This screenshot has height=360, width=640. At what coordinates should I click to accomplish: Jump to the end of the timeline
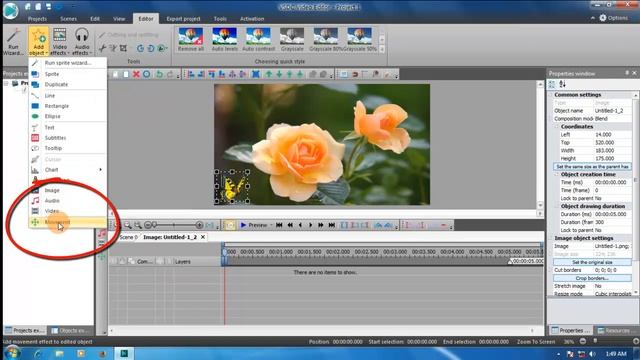332,225
